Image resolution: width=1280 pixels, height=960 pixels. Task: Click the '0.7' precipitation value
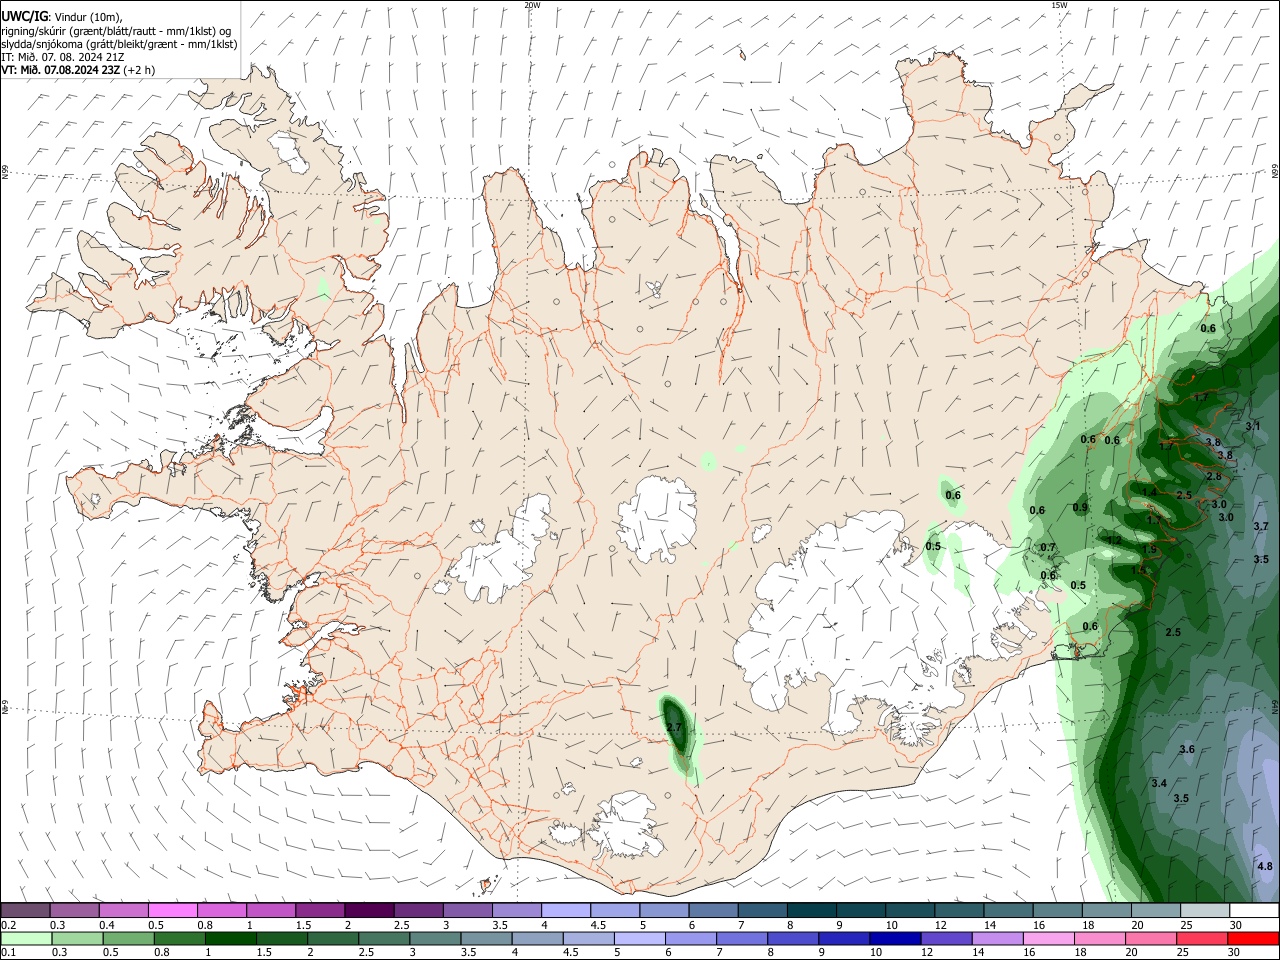click(1048, 547)
